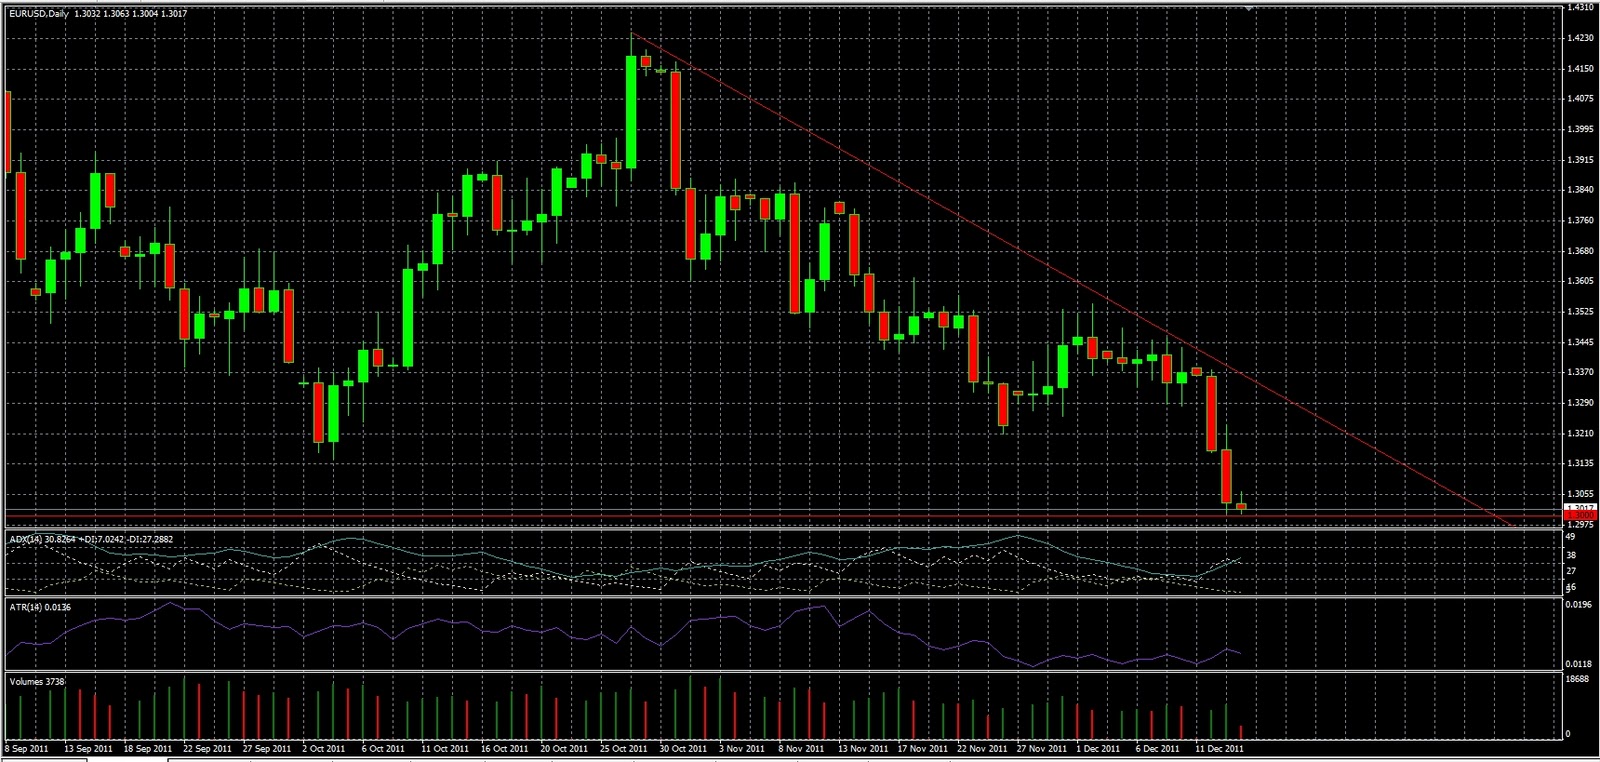The image size is (1600, 762).
Task: Click the 1.3840 price scale label
Action: pos(1581,189)
